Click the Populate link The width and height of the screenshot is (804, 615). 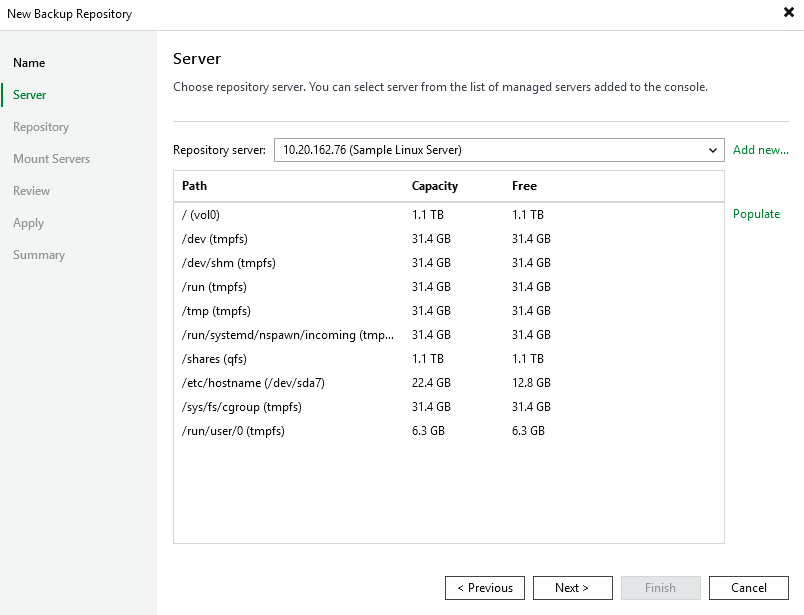[756, 214]
